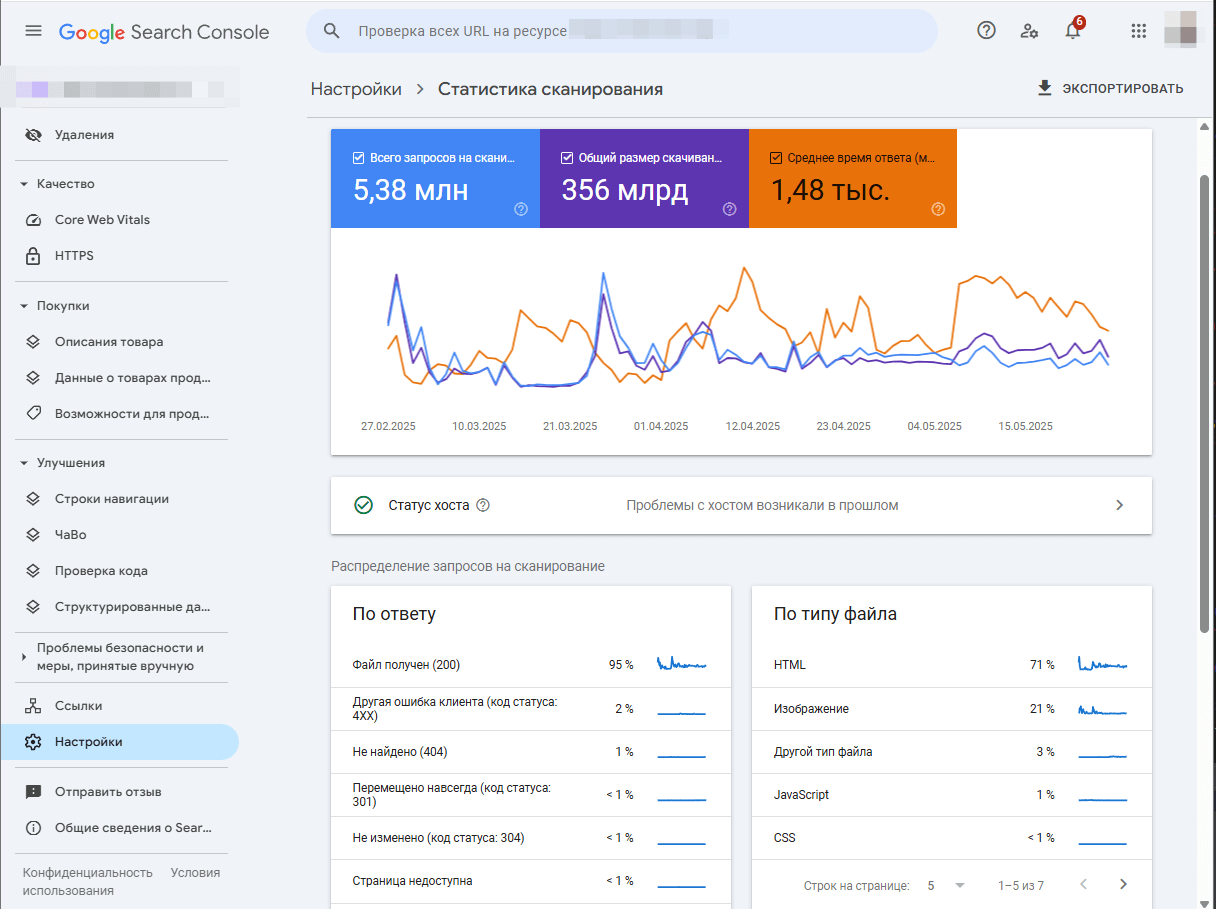
Task: Show help for Статус хоста
Action: point(483,505)
